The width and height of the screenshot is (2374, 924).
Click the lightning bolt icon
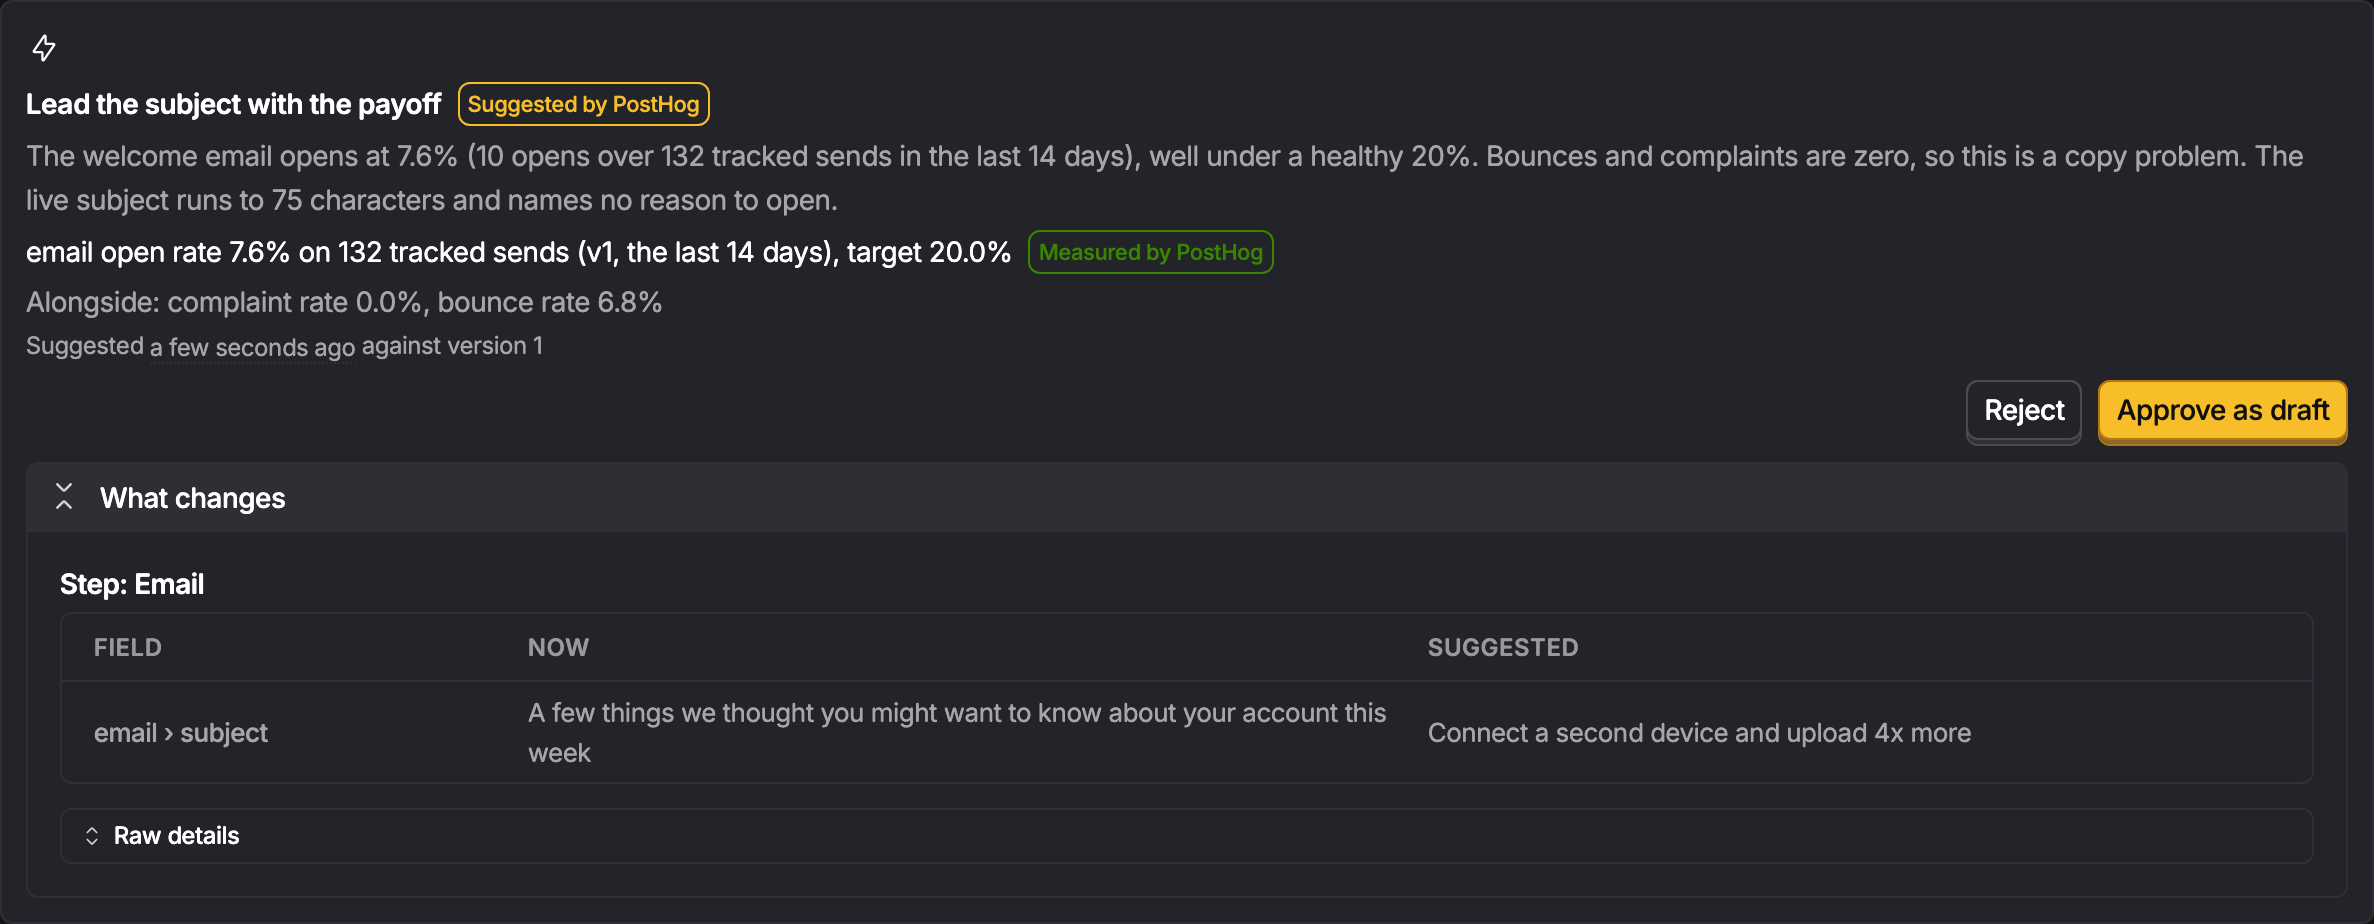click(x=44, y=47)
